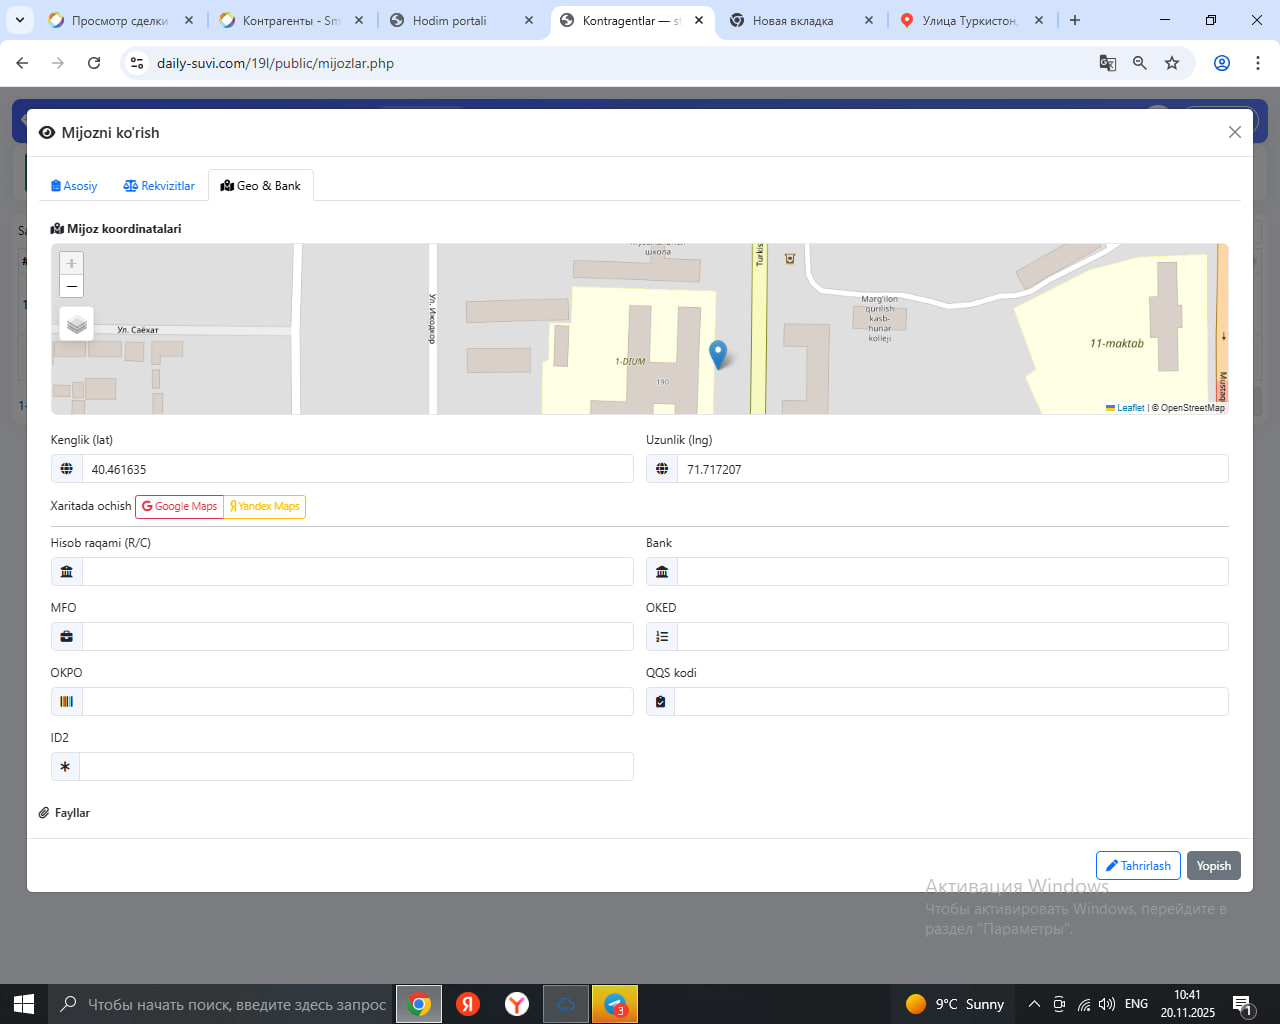This screenshot has width=1280, height=1024.
Task: Open Chrome three-dot menu
Action: [x=1257, y=63]
